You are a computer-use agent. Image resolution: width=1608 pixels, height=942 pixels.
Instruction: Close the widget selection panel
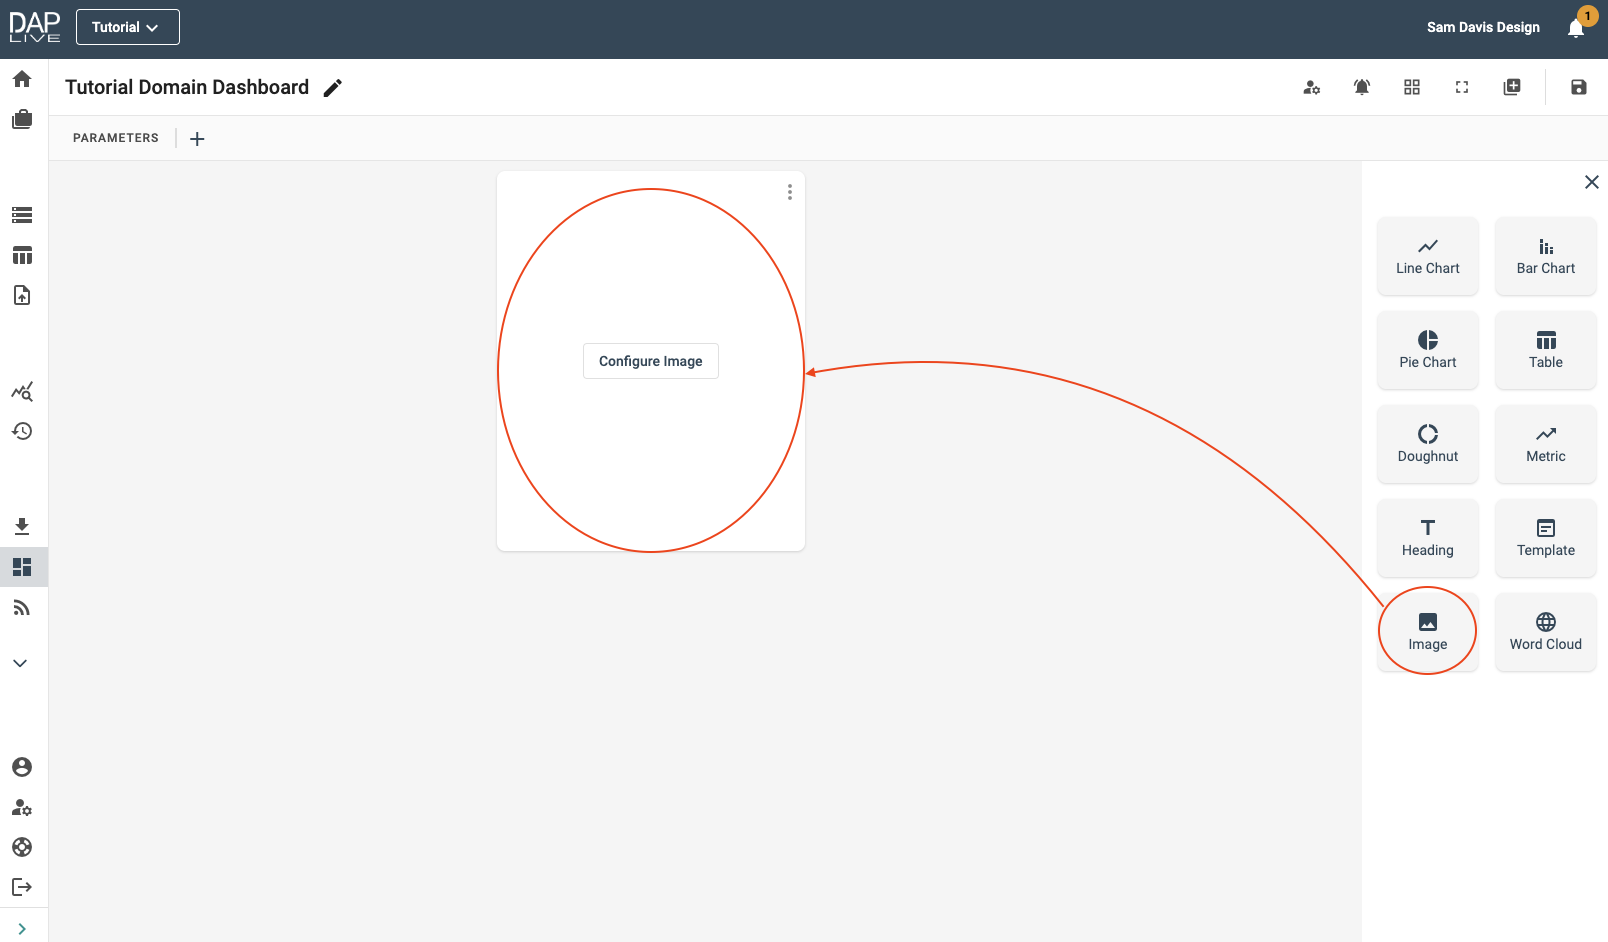(x=1591, y=182)
